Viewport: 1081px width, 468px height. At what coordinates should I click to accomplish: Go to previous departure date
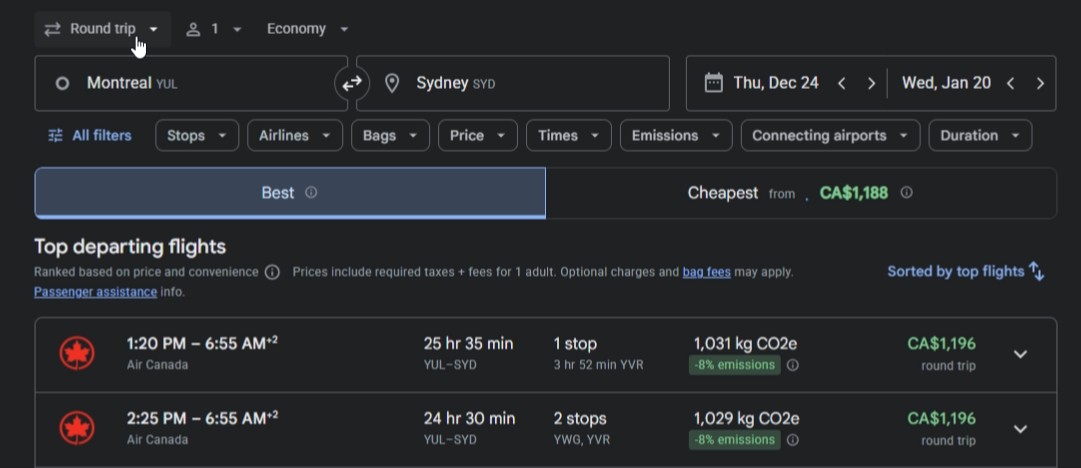(x=841, y=83)
